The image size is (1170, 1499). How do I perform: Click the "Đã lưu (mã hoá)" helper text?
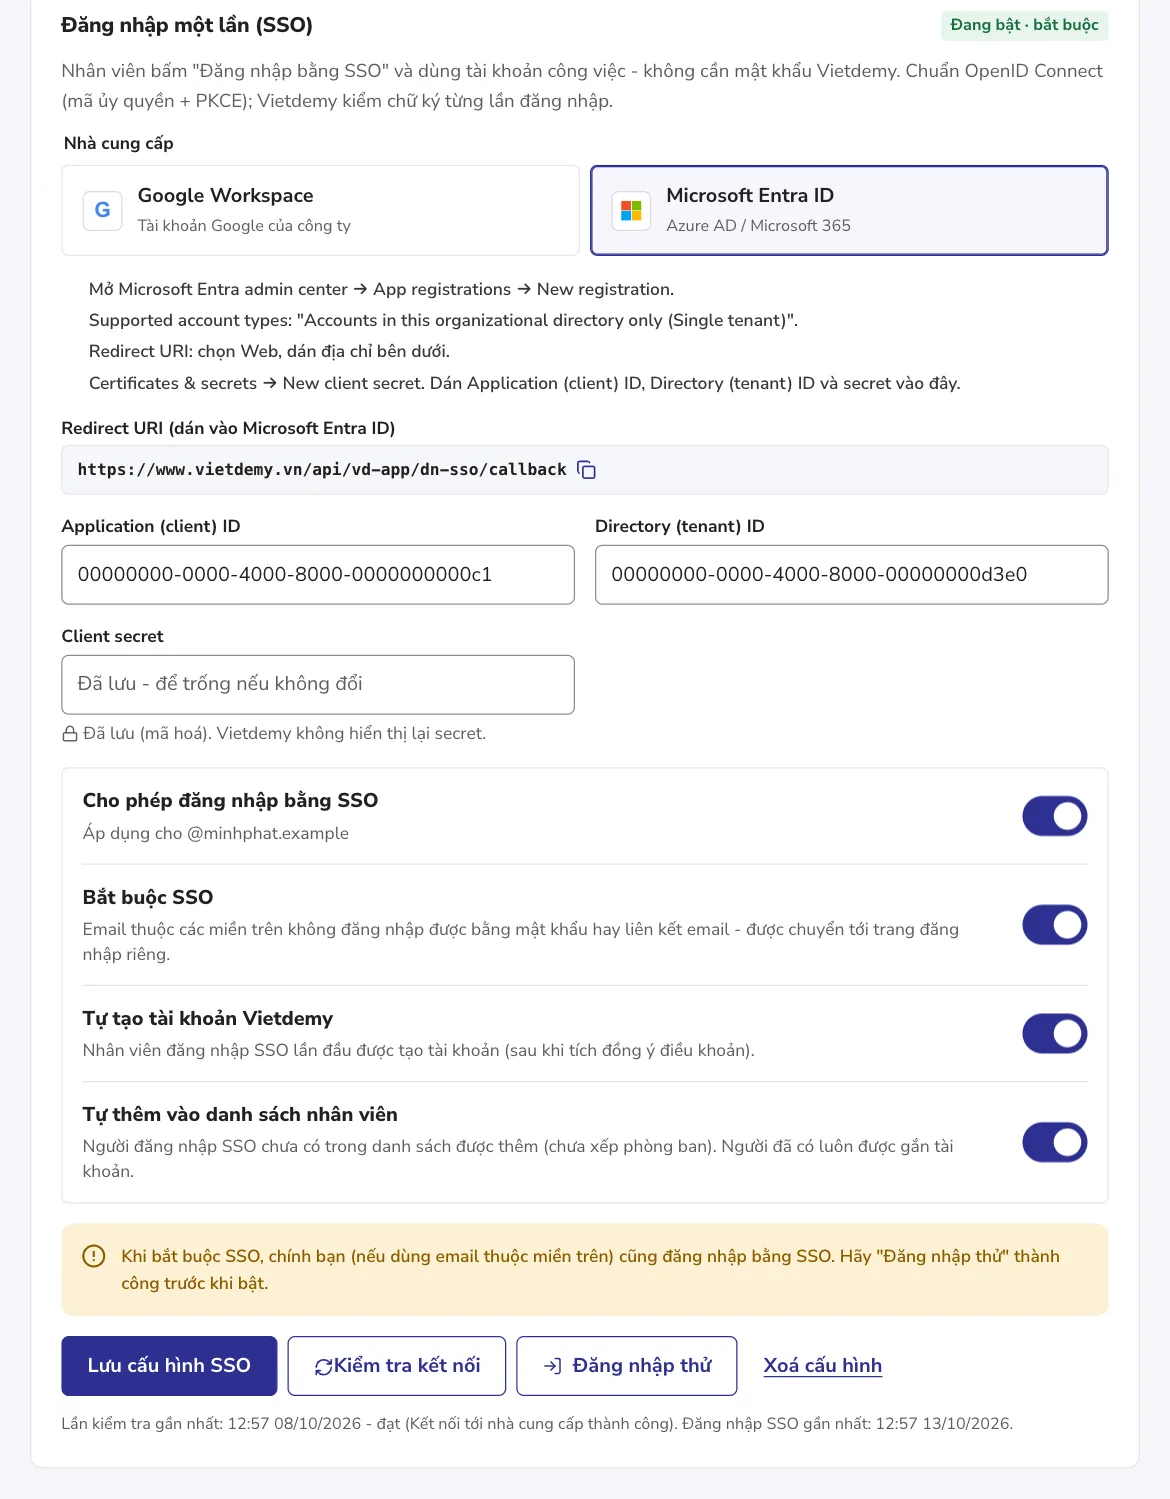[285, 734]
